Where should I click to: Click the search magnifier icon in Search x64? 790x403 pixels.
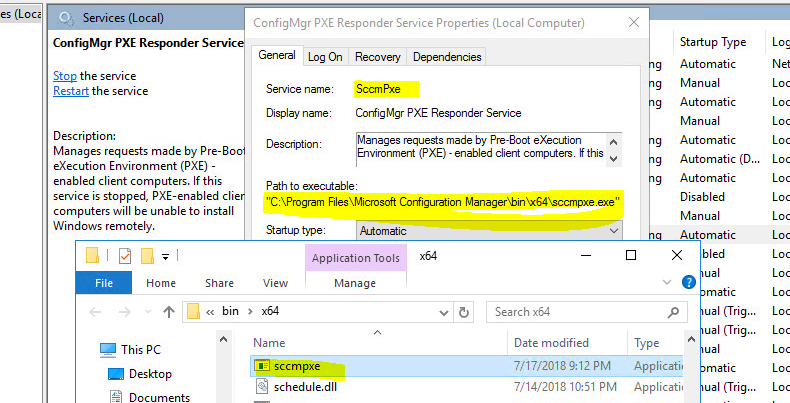[673, 312]
